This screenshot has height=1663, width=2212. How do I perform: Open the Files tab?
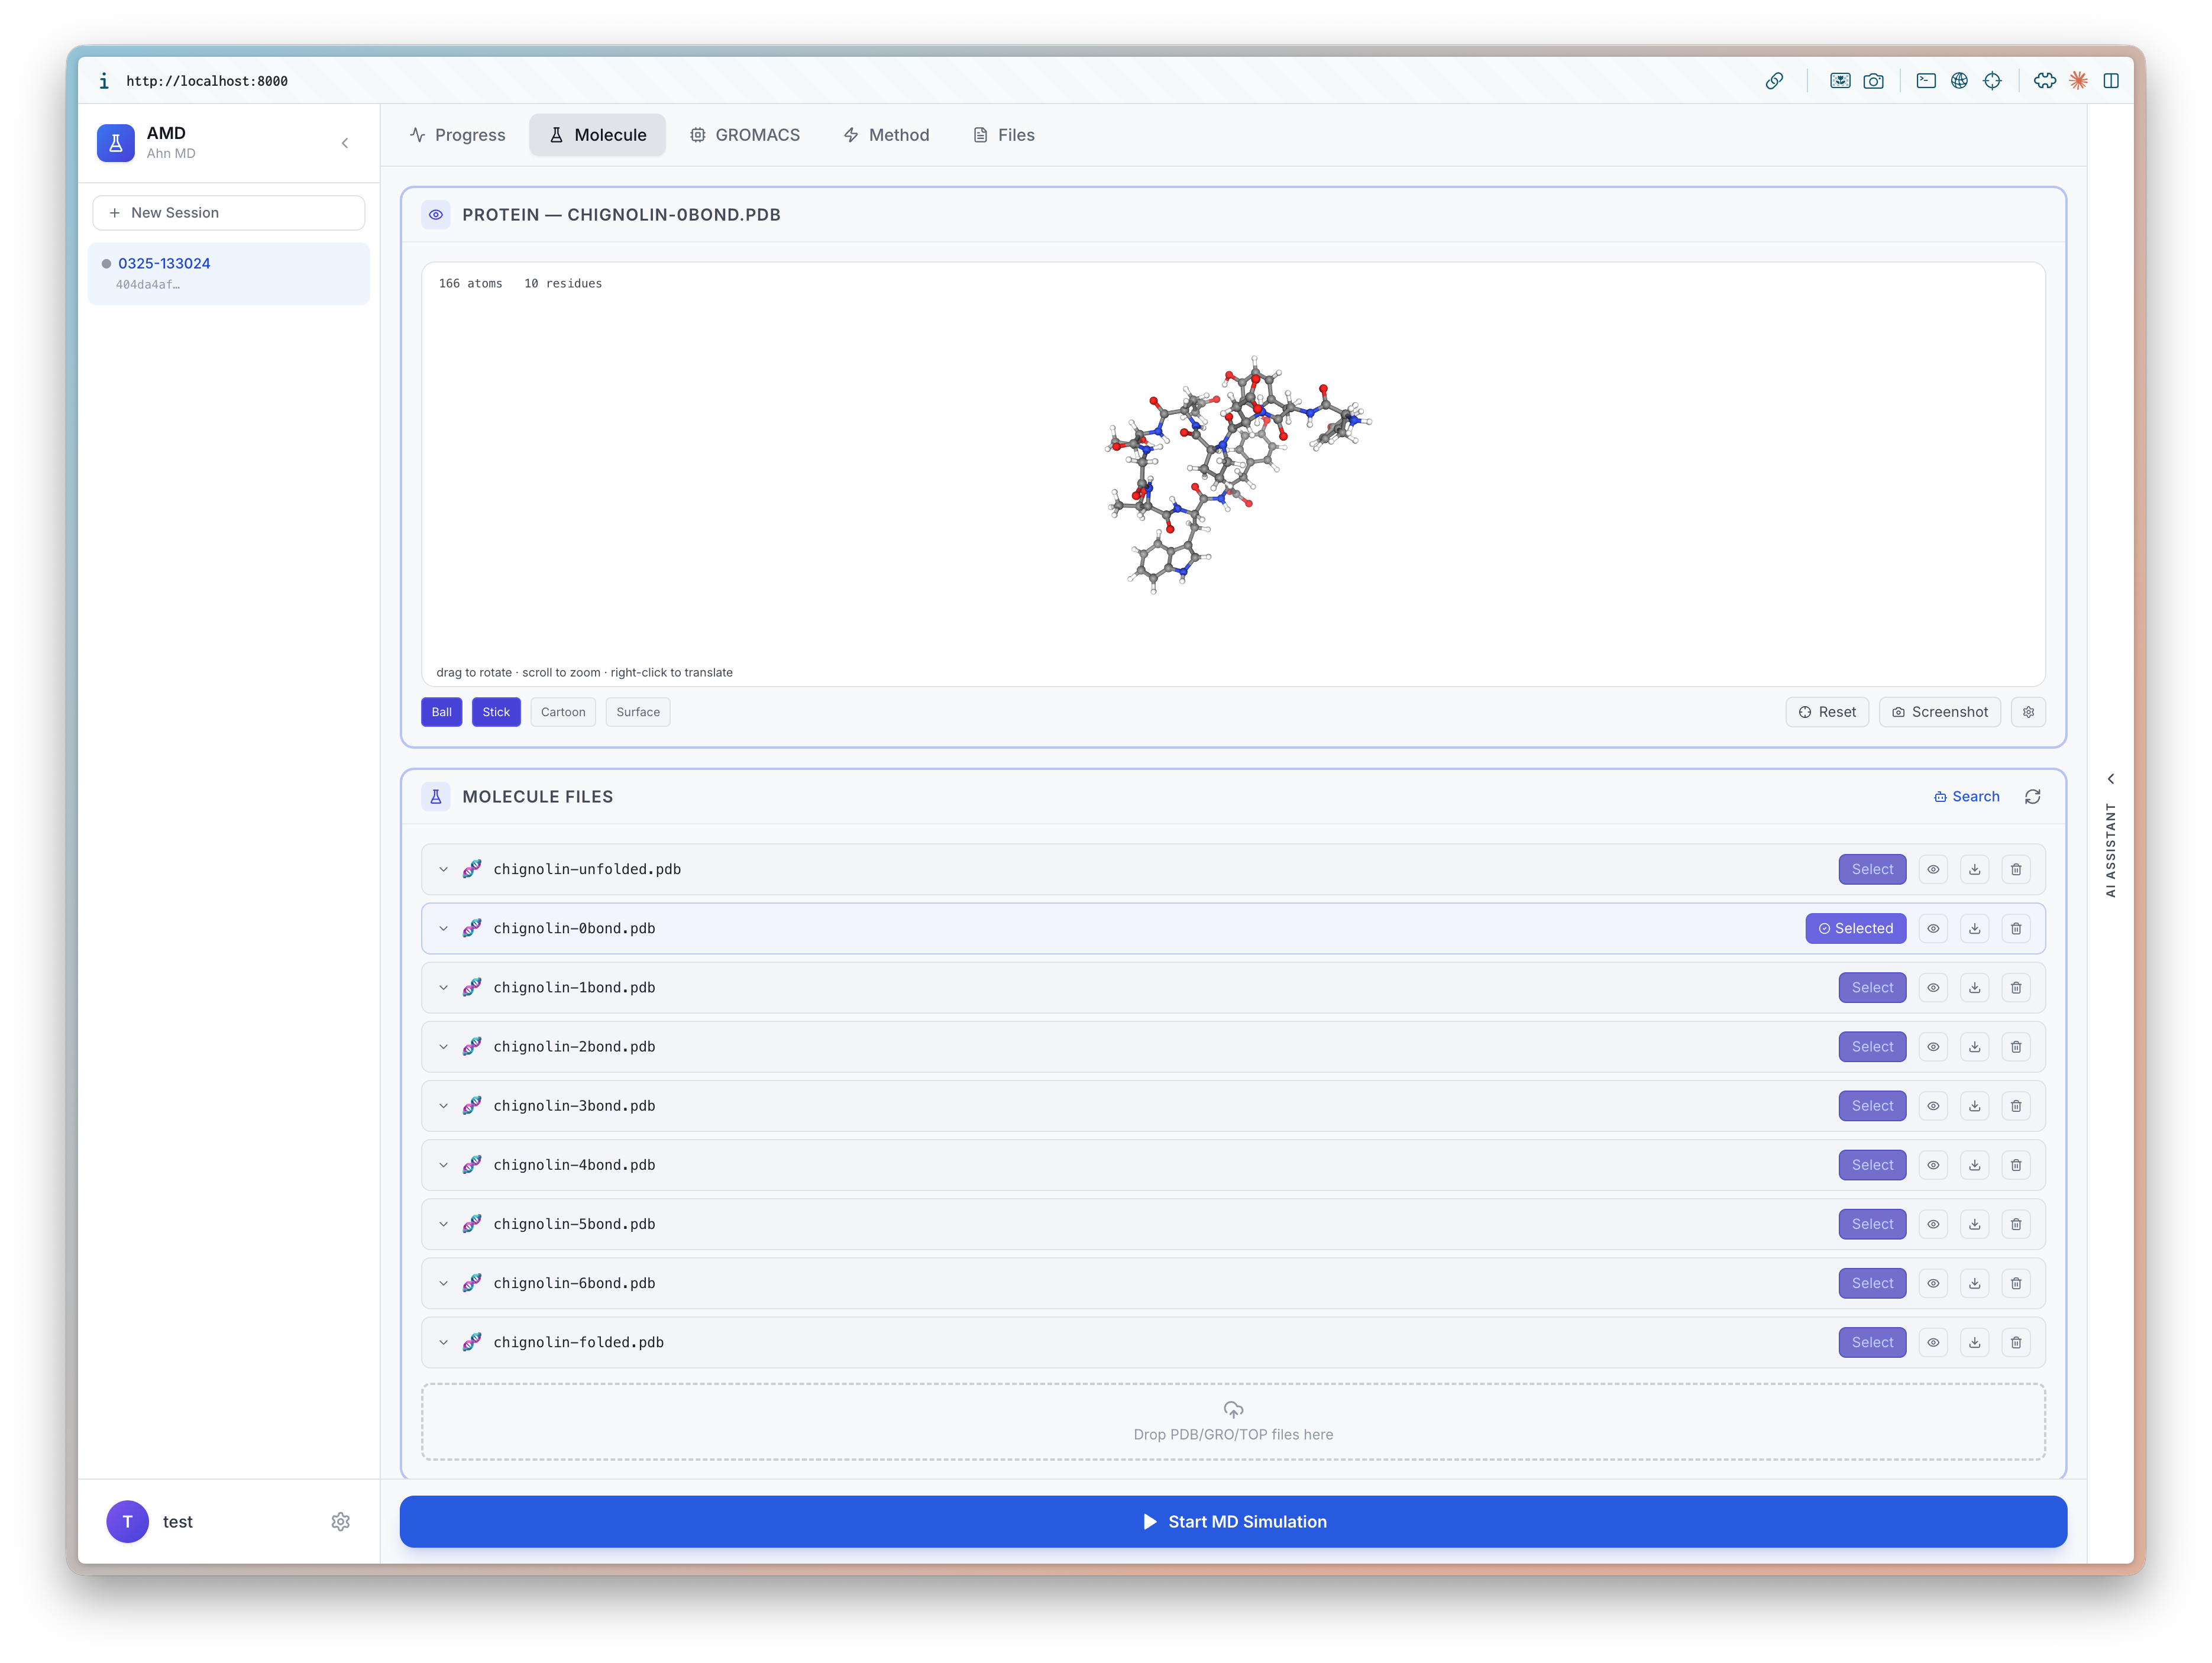[1004, 135]
